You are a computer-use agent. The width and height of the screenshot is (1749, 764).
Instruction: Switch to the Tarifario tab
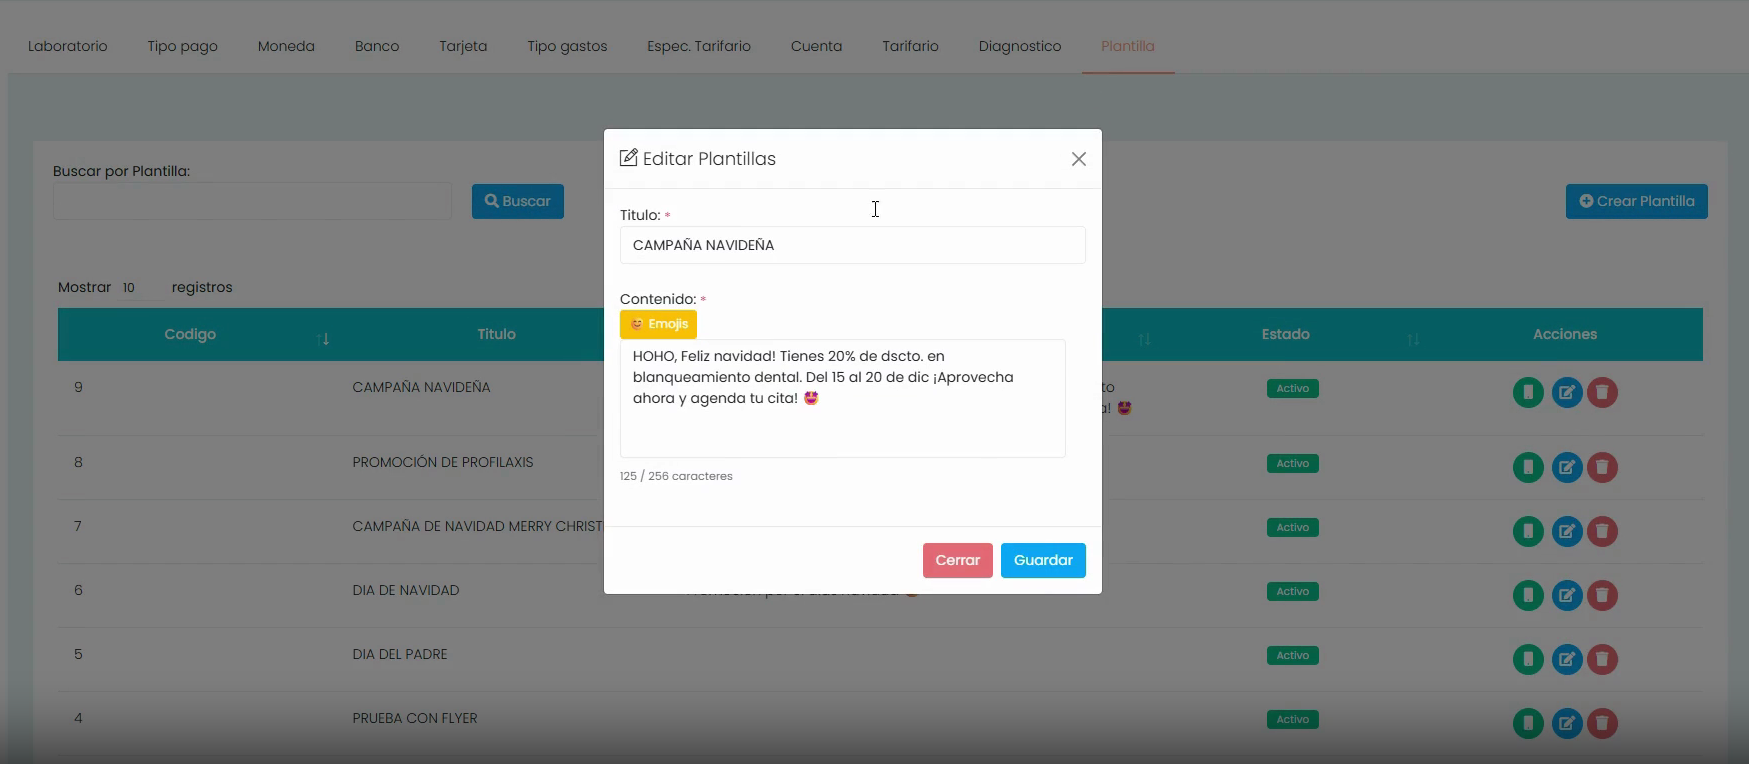(x=910, y=46)
